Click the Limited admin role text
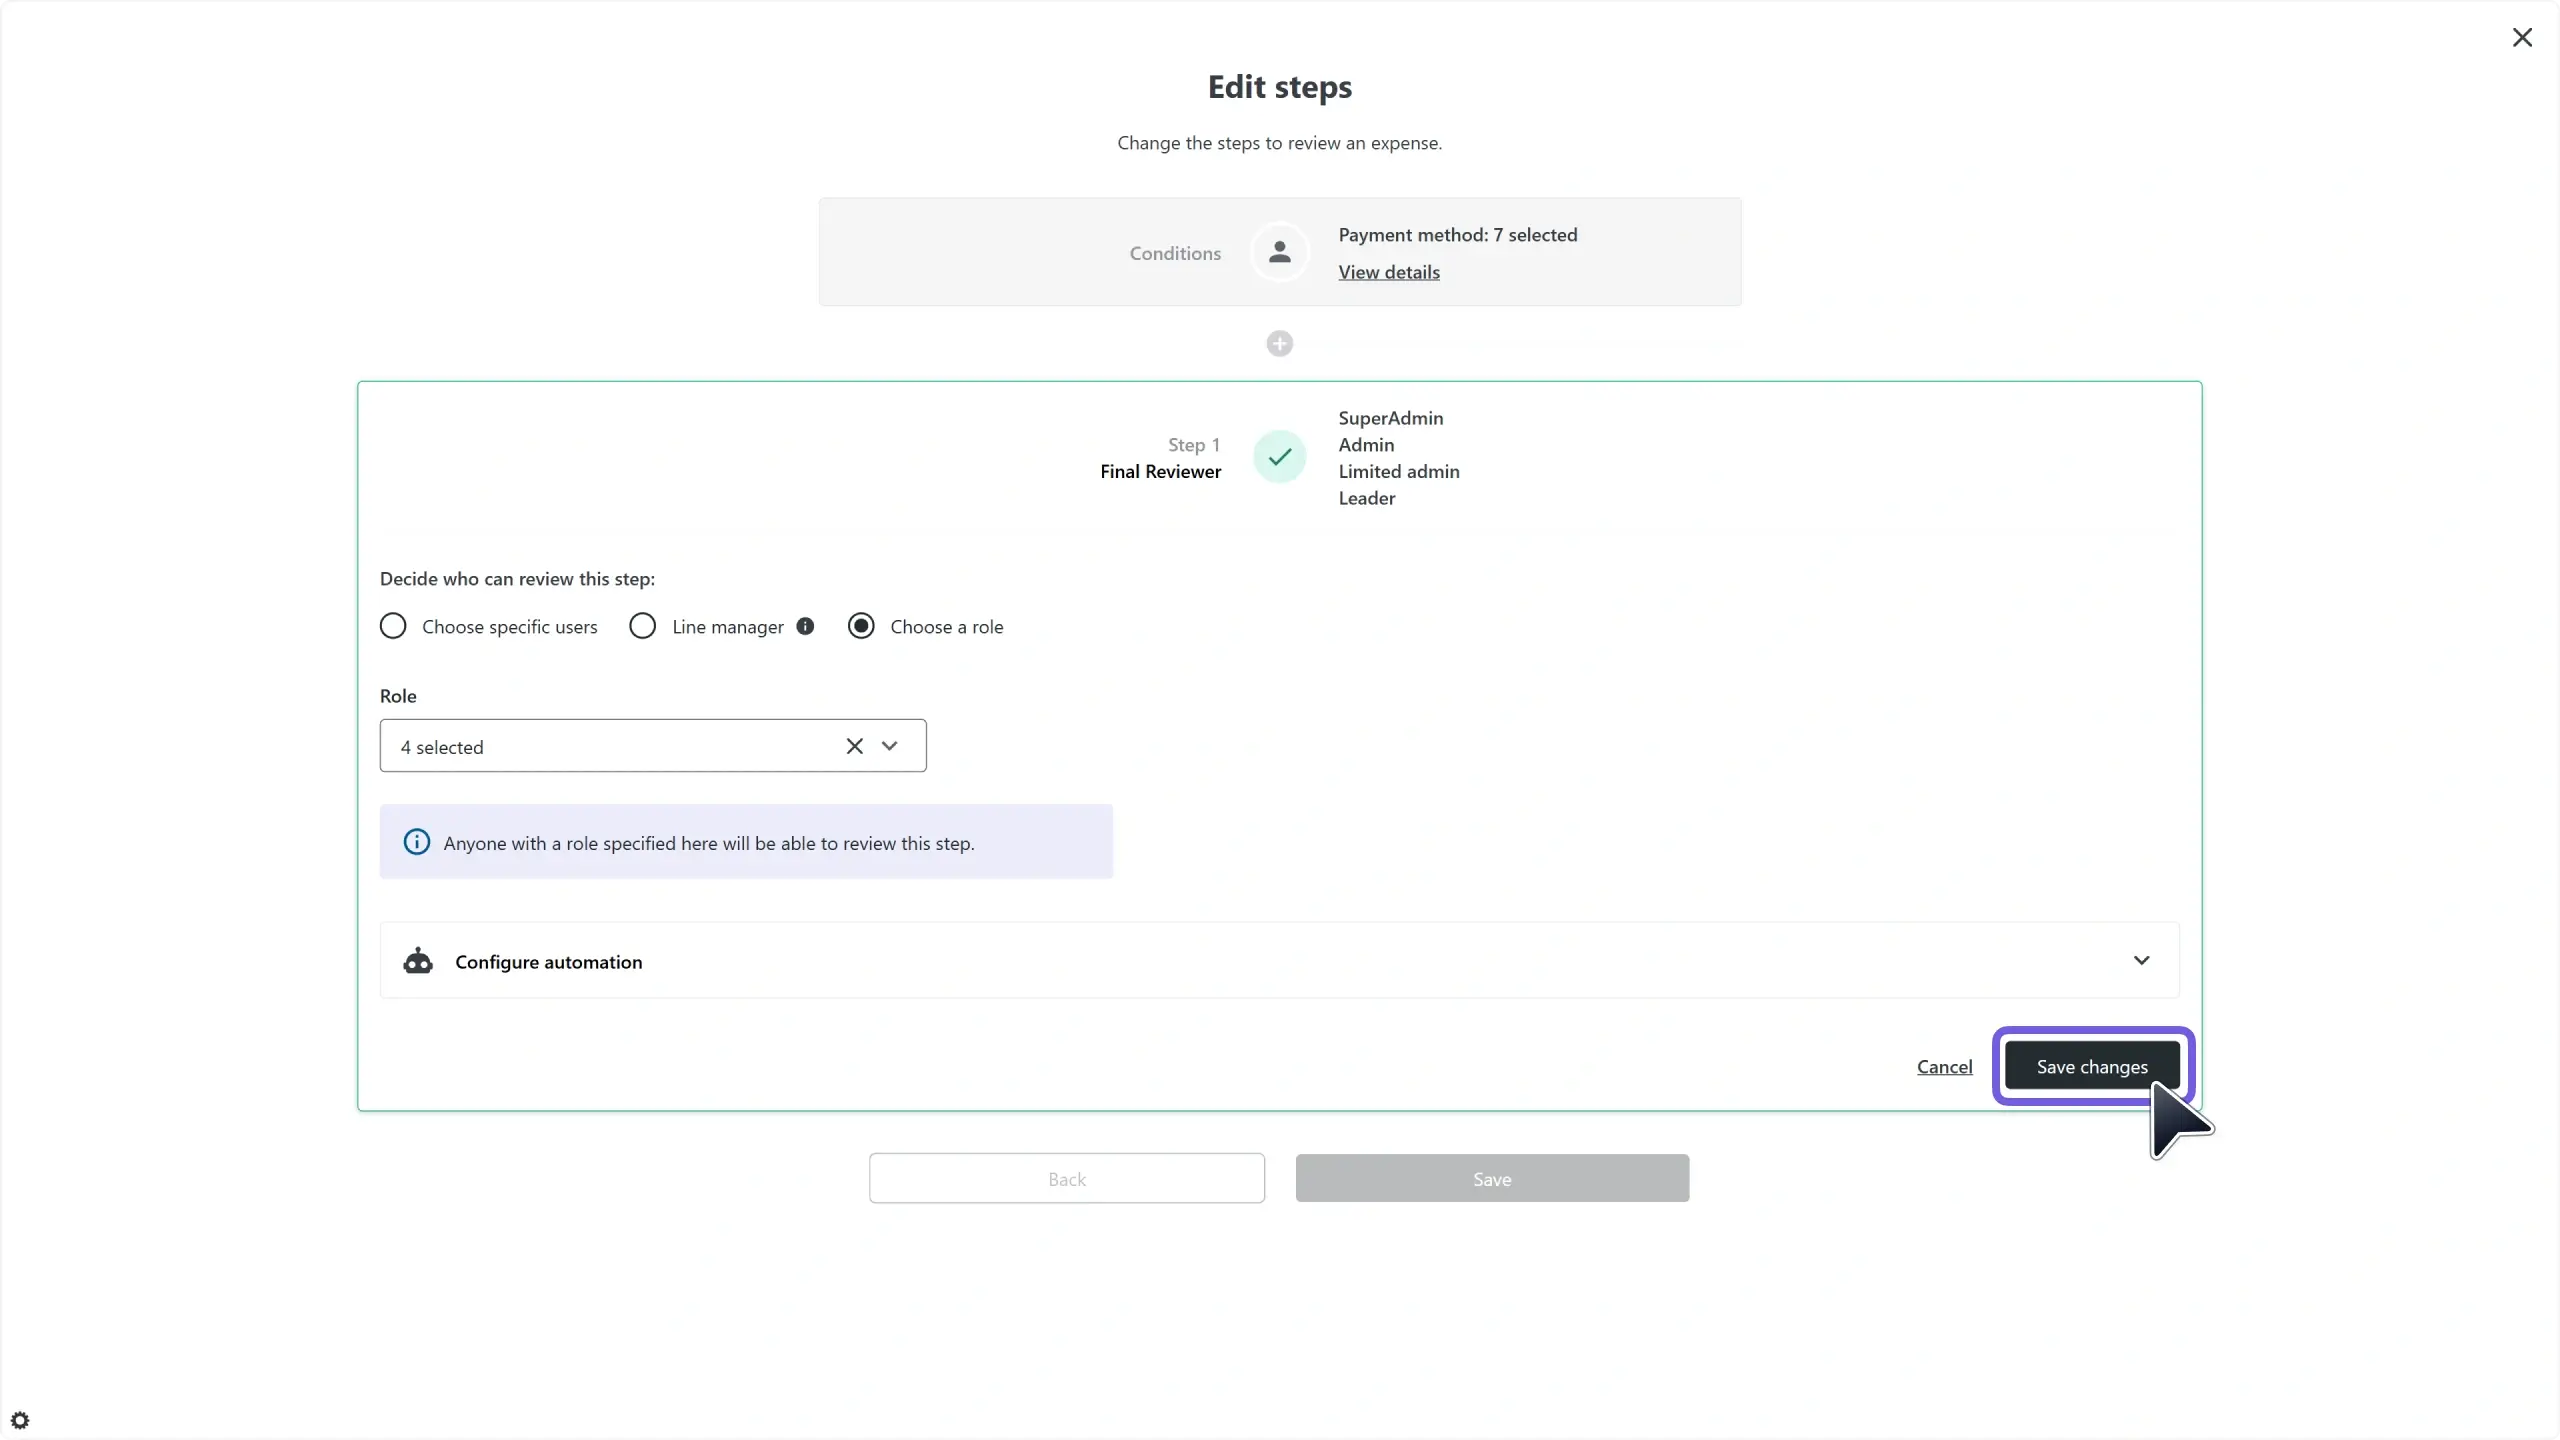 [1398, 471]
